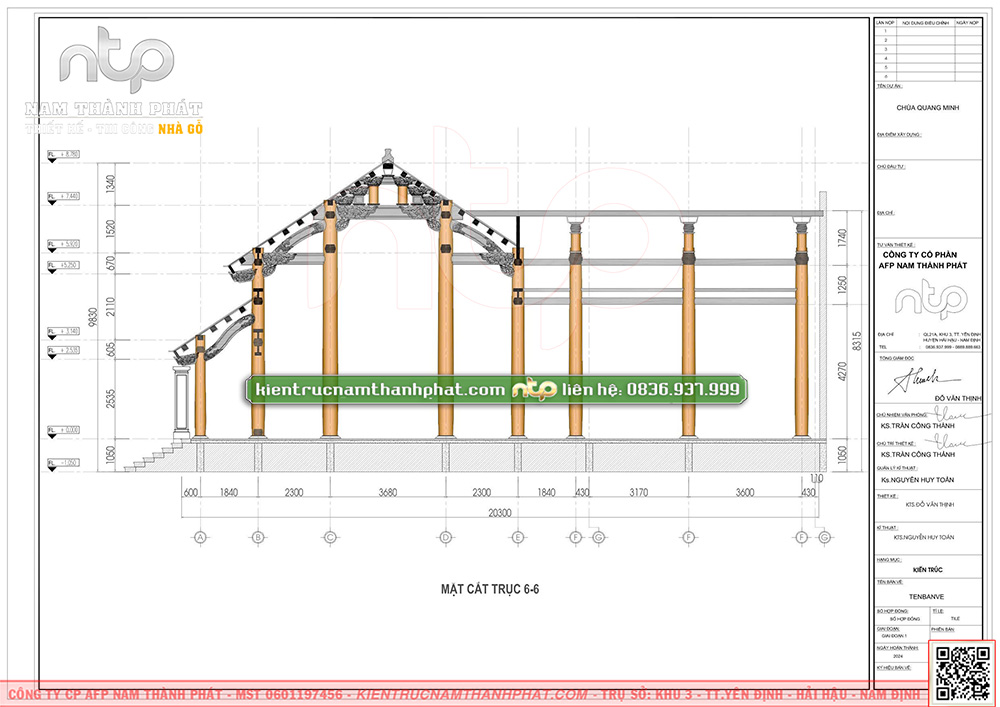Image resolution: width=1000 pixels, height=707 pixels.
Task: Select the 1520 vertical dimension
Action: (x=111, y=230)
